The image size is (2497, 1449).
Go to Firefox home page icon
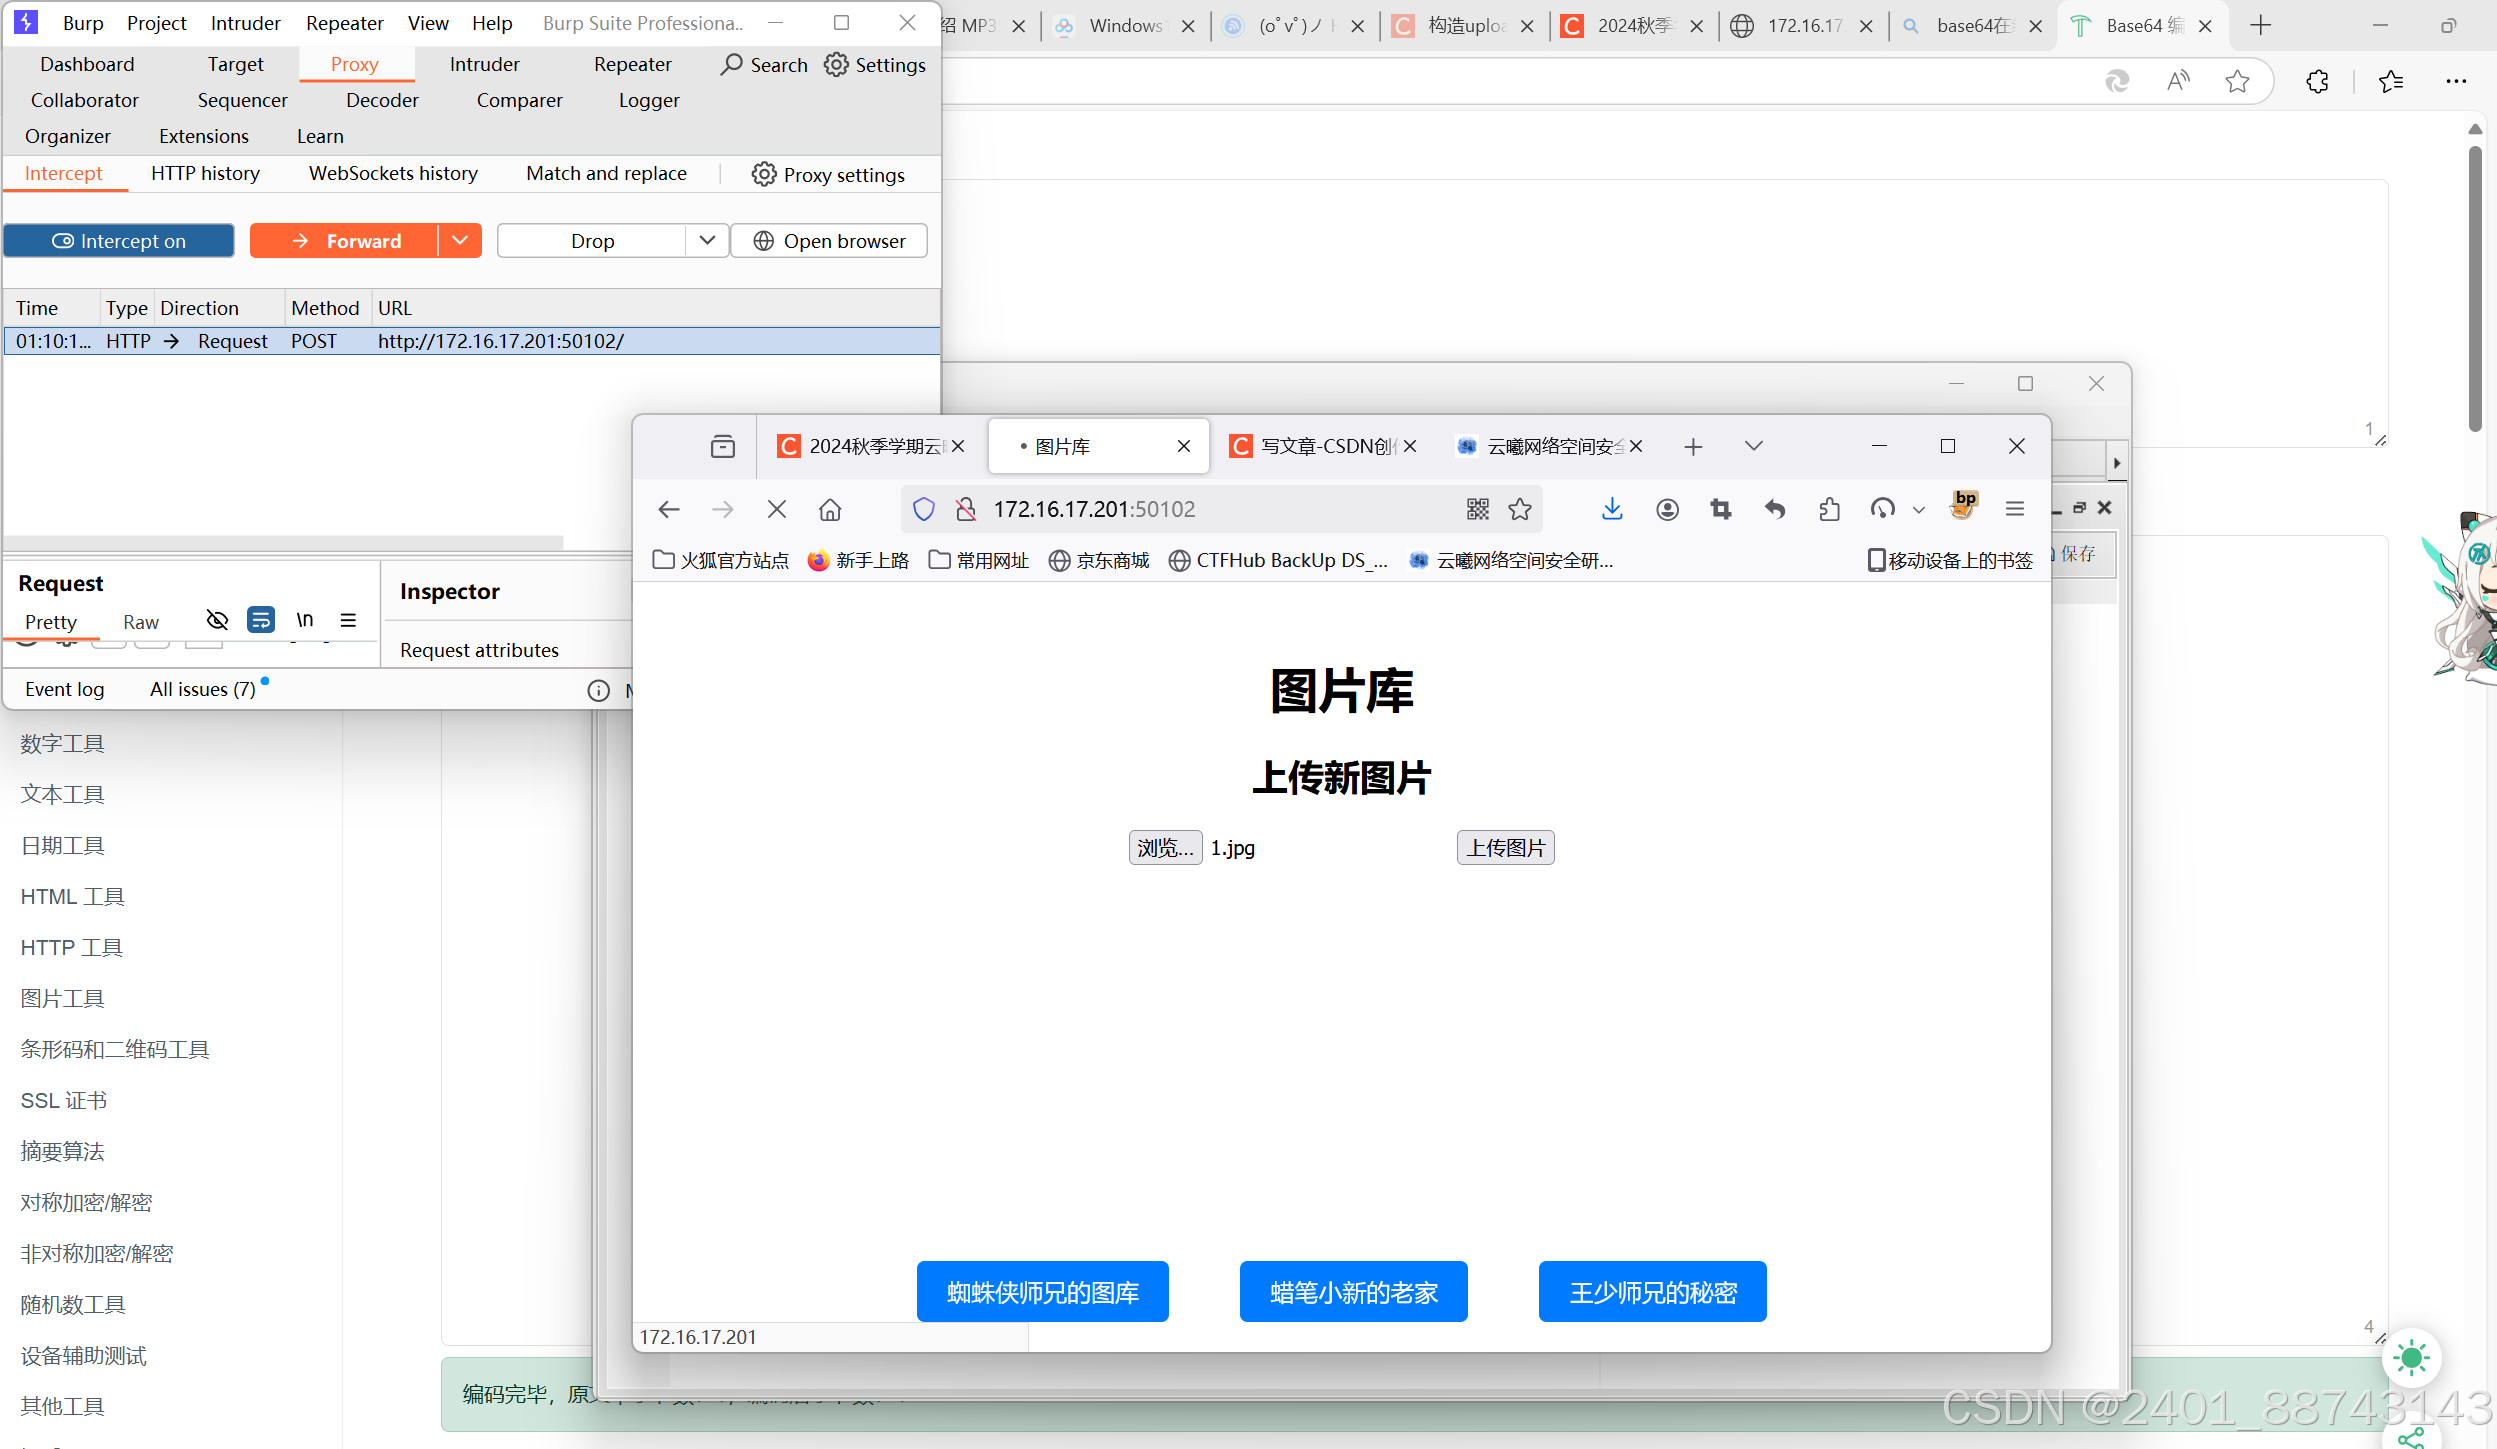point(829,509)
